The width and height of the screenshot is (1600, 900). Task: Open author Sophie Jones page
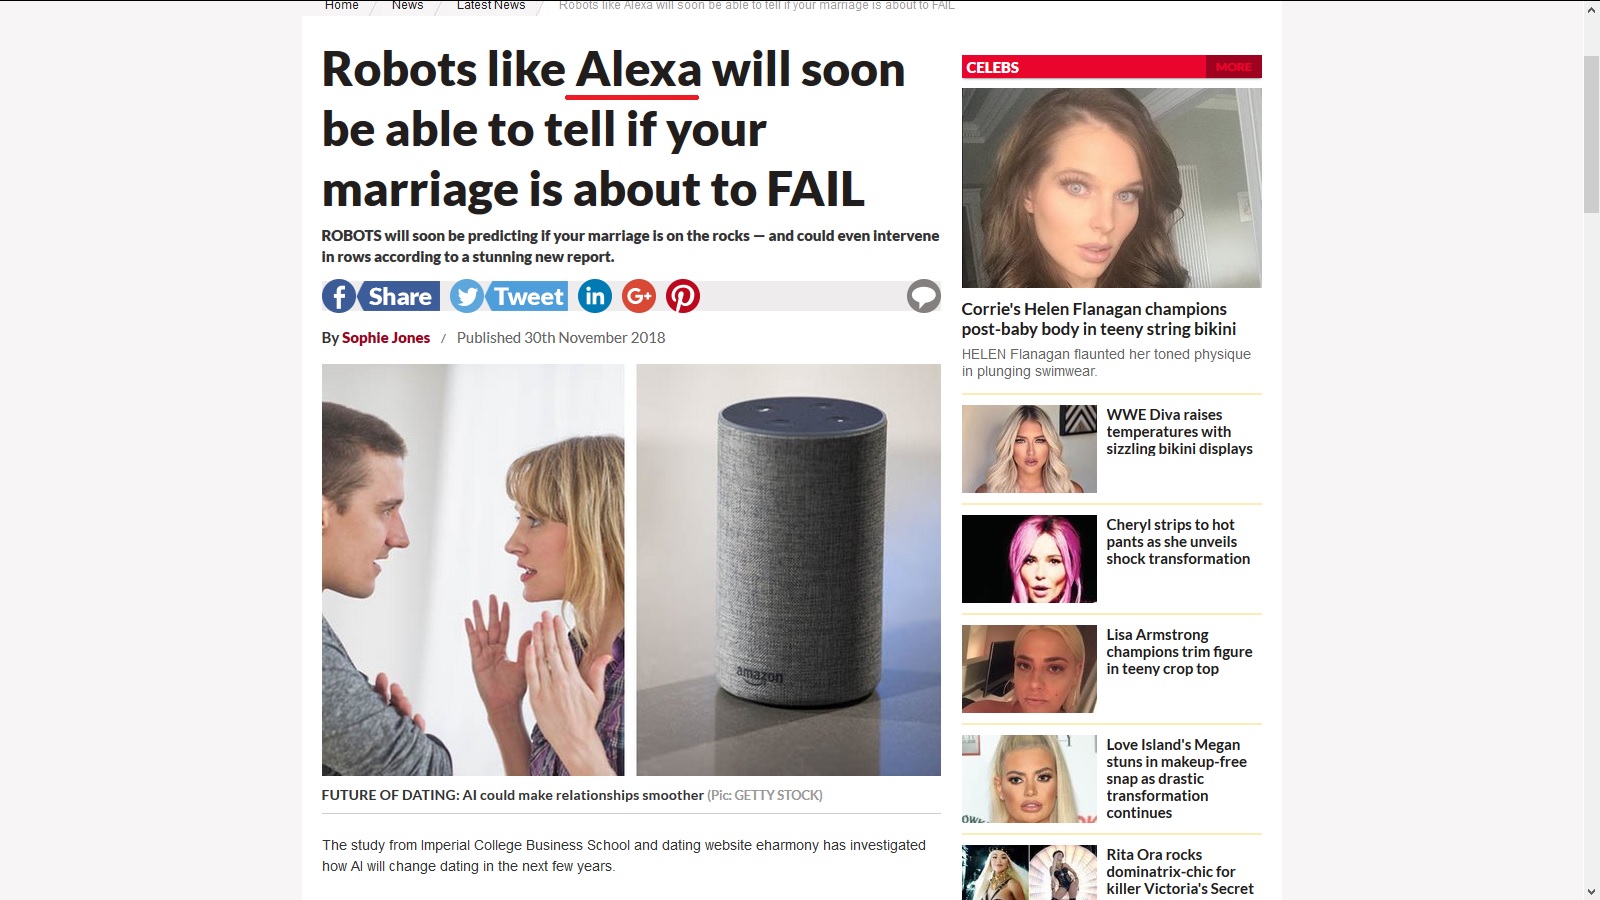pyautogui.click(x=386, y=338)
